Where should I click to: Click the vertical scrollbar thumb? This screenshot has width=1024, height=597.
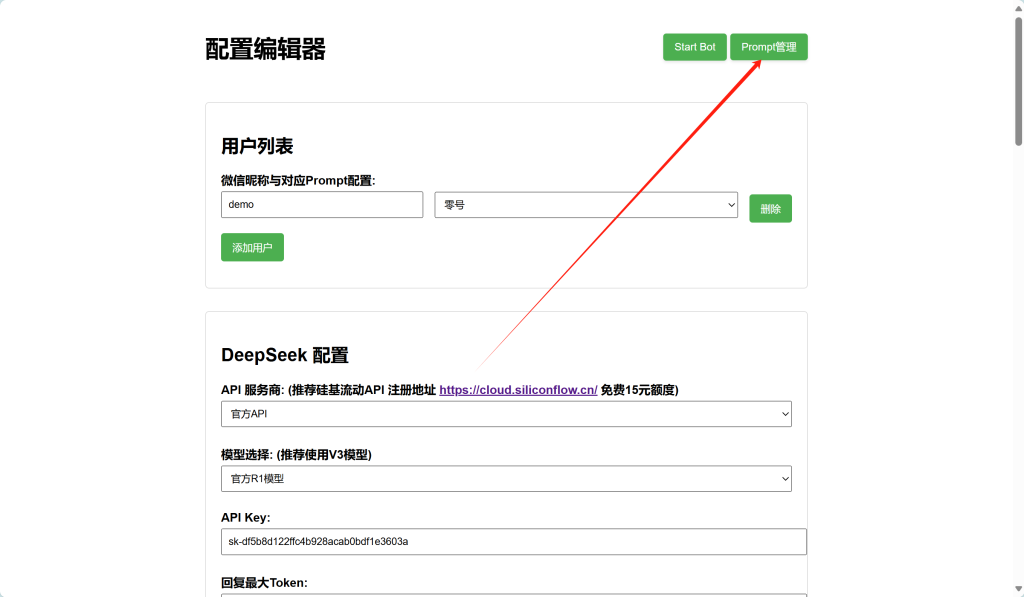[1018, 82]
